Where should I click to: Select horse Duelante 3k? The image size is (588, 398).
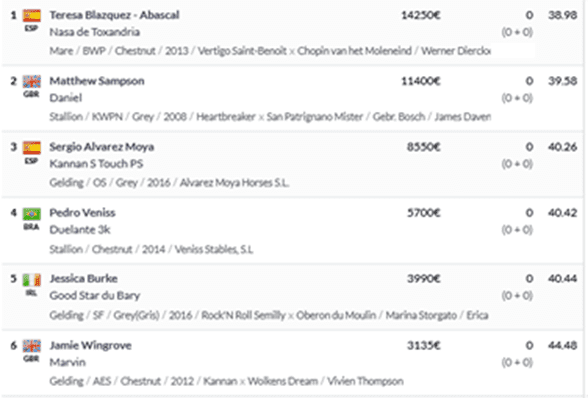pos(80,230)
